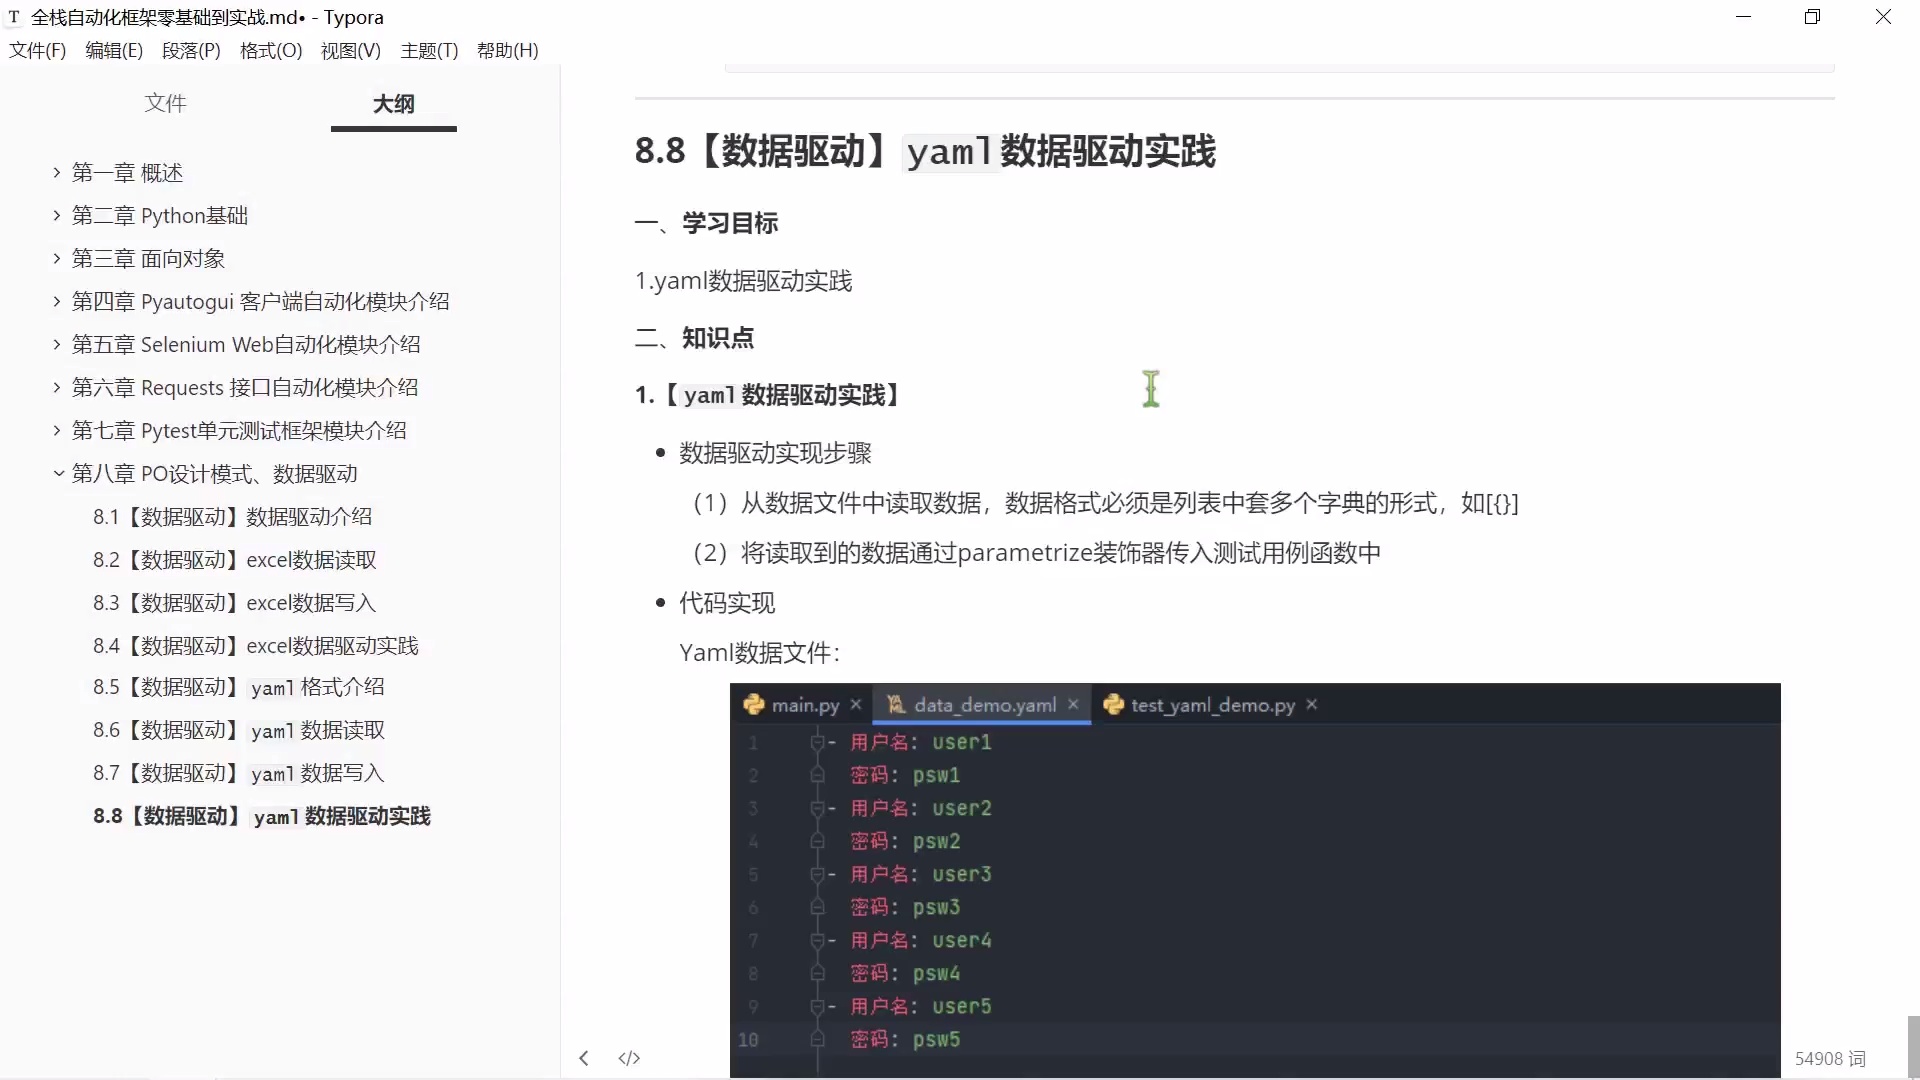This screenshot has height=1080, width=1920.
Task: Expand 第一章 概述 chapter
Action: (x=57, y=173)
